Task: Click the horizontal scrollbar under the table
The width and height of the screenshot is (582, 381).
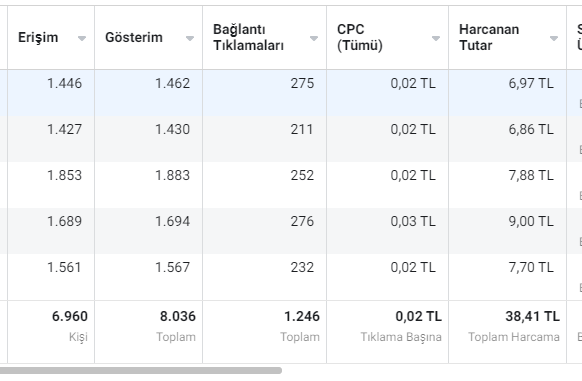Action: point(141,371)
